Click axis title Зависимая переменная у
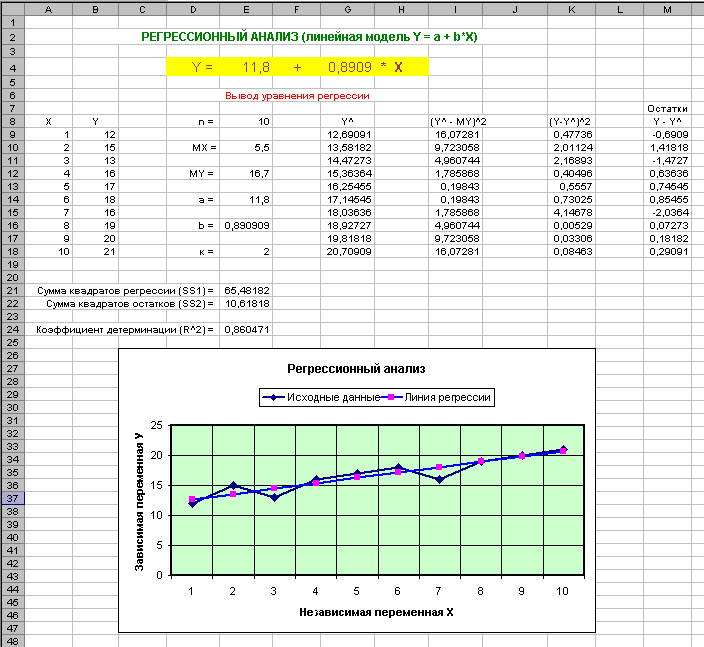Image resolution: width=704 pixels, height=647 pixels. click(139, 501)
